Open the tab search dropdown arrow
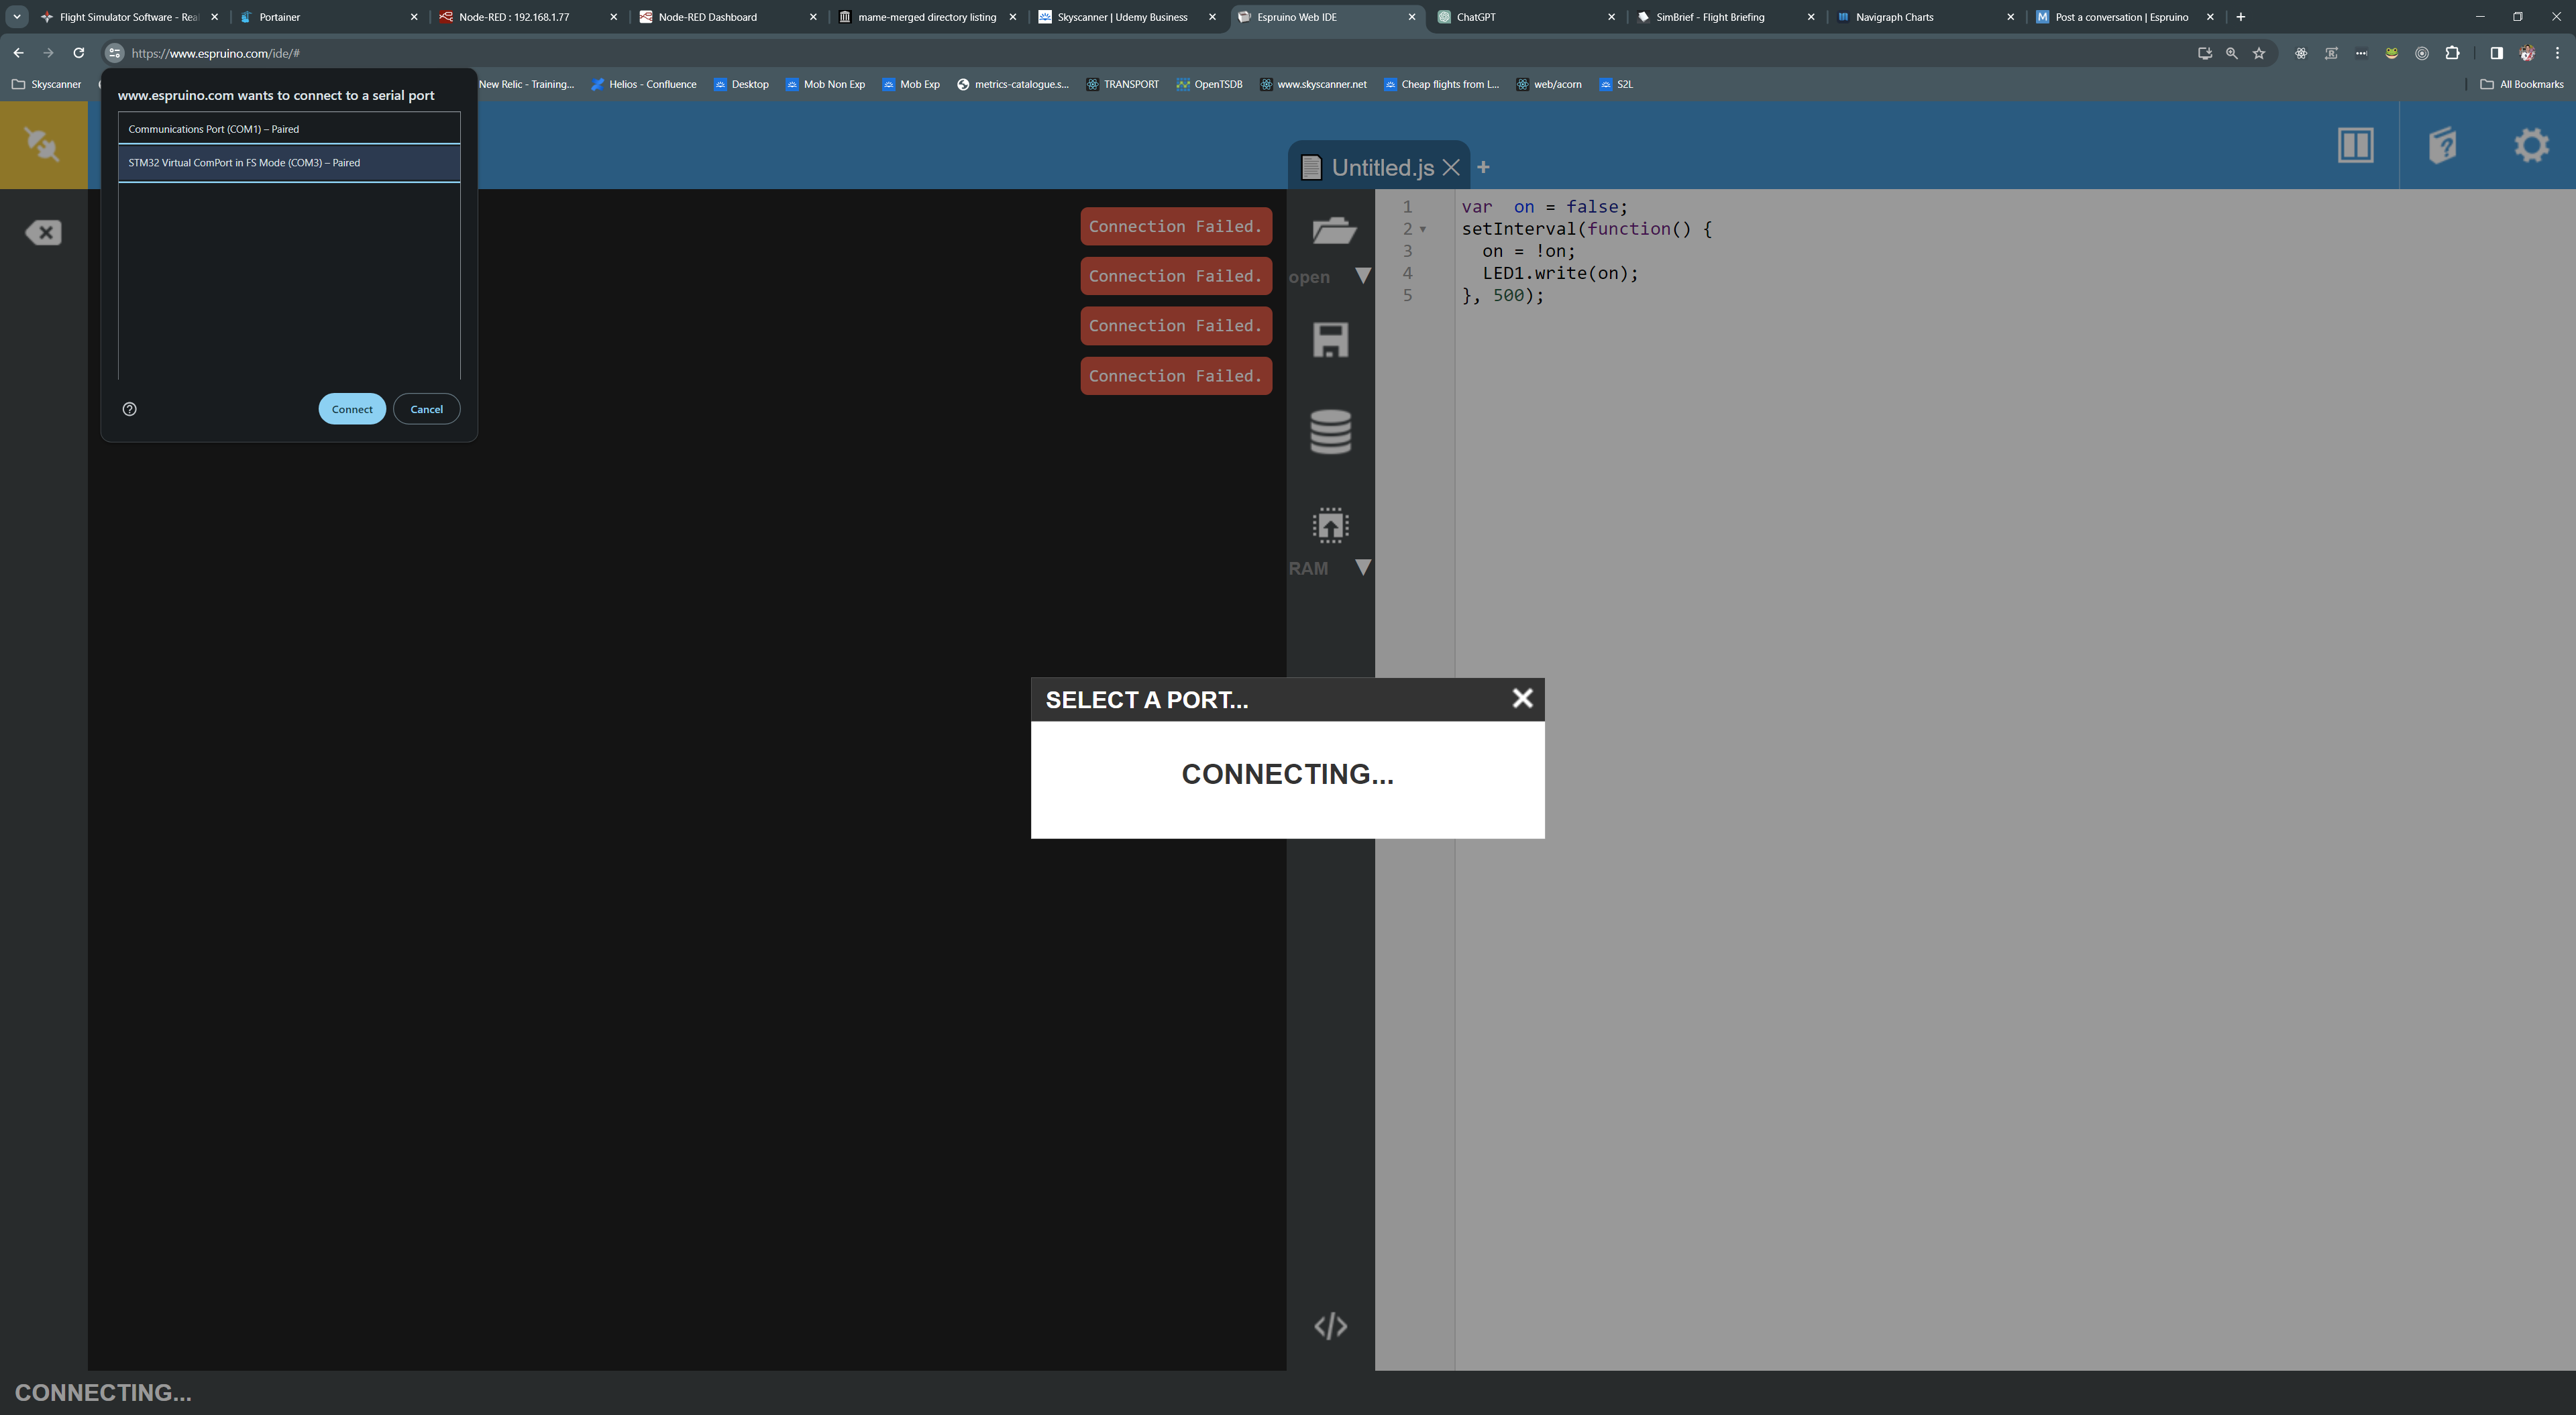This screenshot has width=2576, height=1415. click(17, 17)
